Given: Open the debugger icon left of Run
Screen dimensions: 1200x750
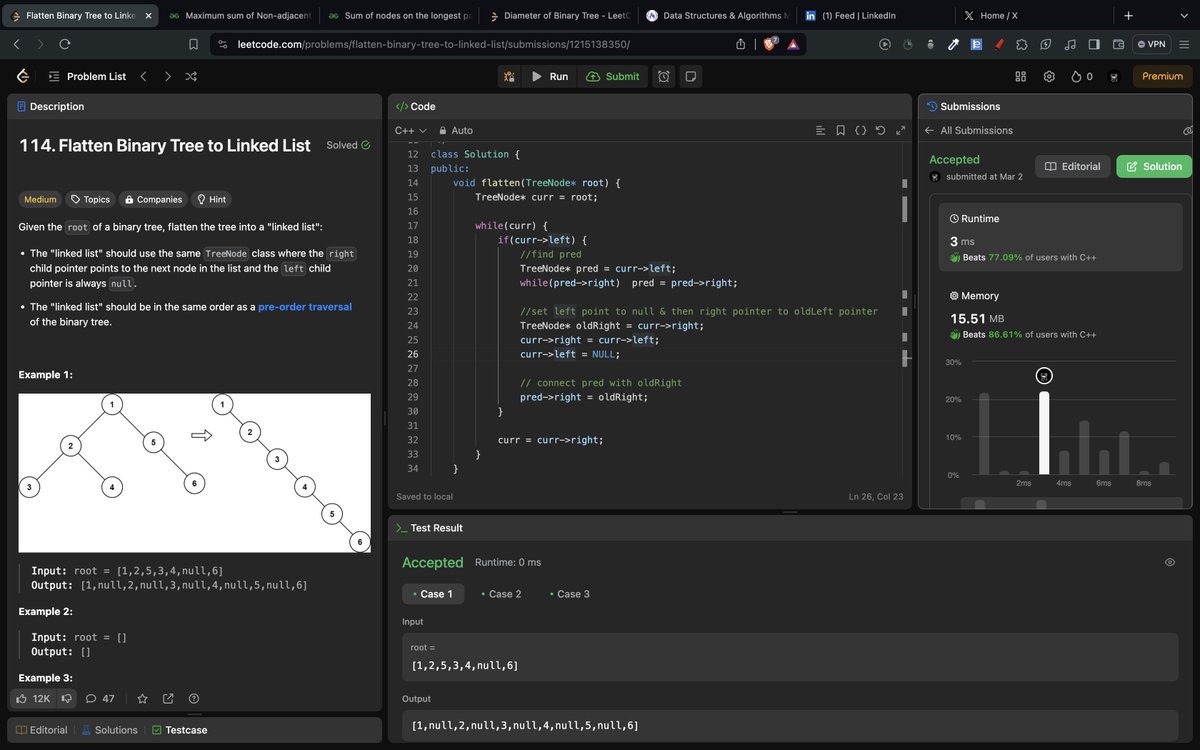Looking at the screenshot, I should coord(509,76).
